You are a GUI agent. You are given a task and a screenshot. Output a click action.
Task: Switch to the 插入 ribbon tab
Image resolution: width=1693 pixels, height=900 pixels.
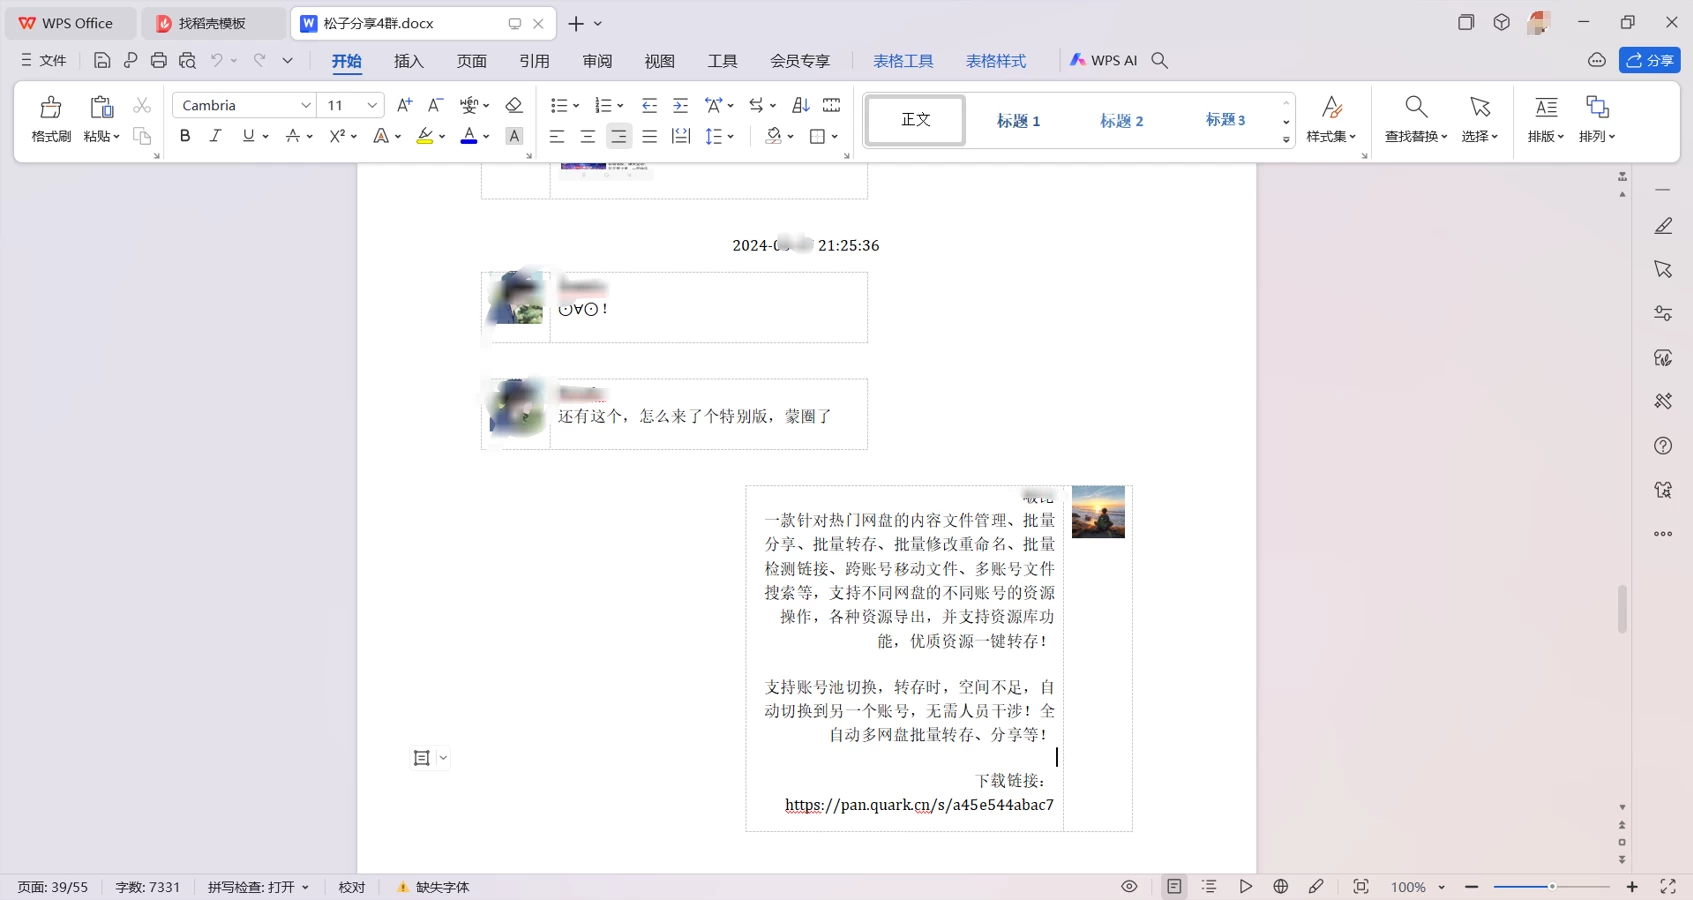pyautogui.click(x=409, y=61)
